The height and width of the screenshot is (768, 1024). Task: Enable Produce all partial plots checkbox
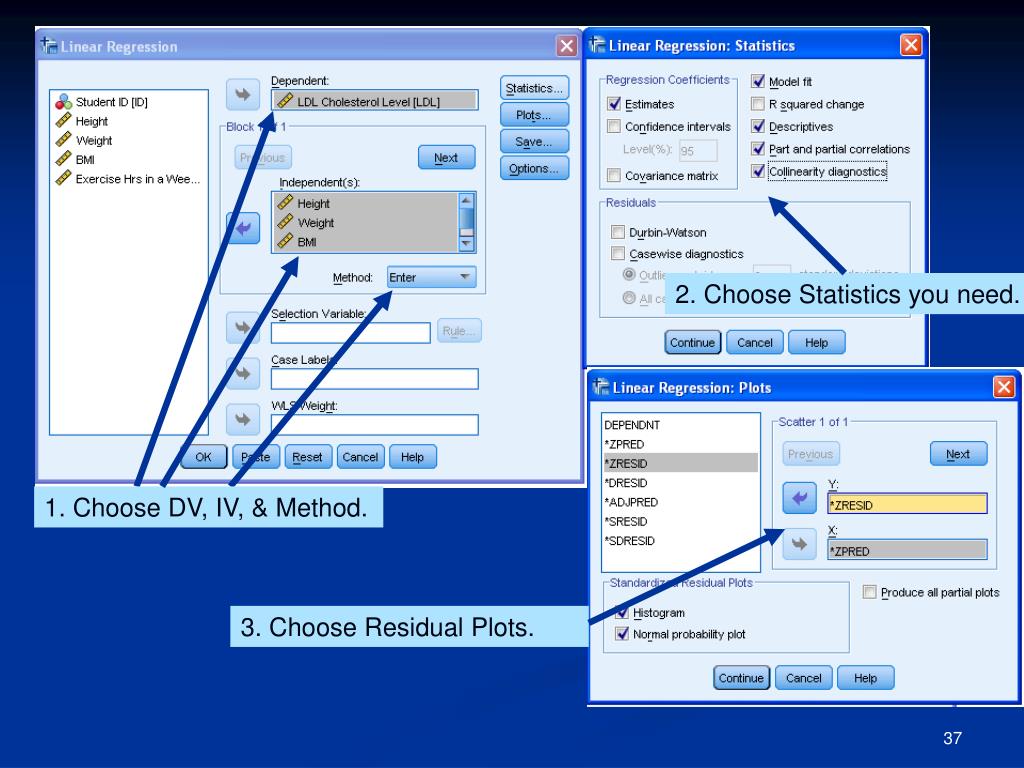pyautogui.click(x=869, y=592)
